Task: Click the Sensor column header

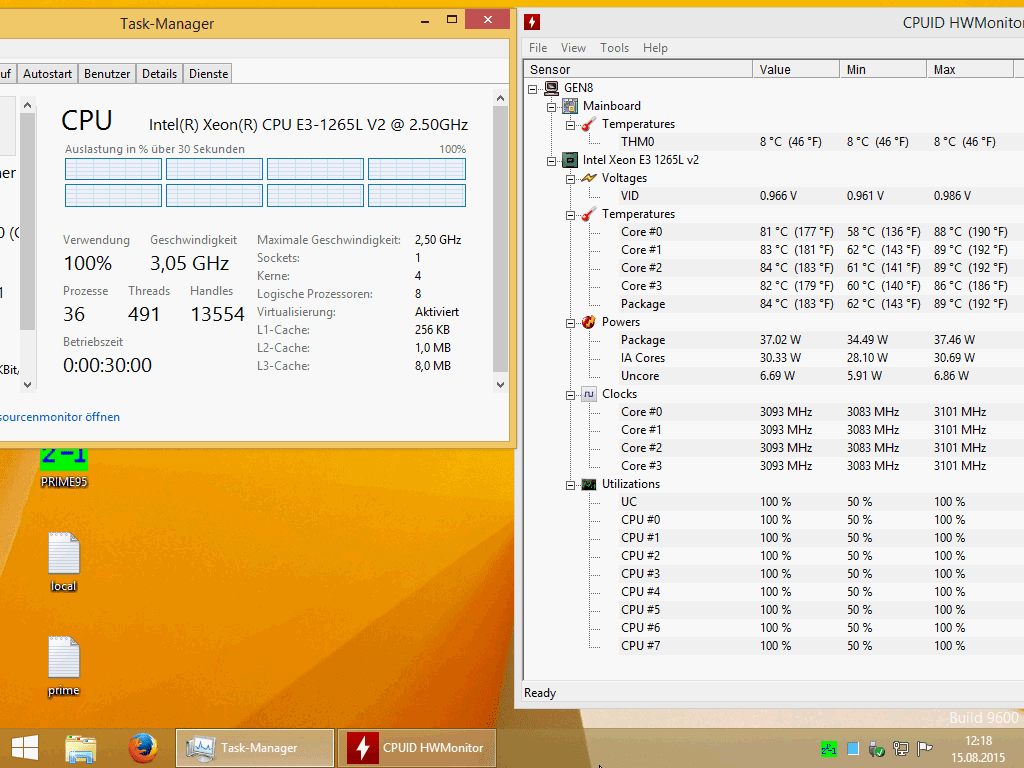Action: pyautogui.click(x=638, y=69)
